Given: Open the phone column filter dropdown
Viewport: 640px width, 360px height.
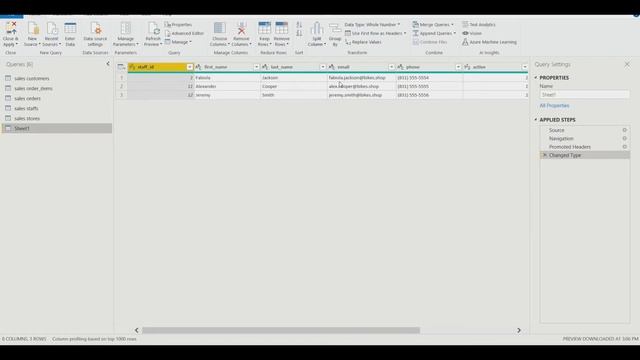Looking at the screenshot, I should point(458,67).
